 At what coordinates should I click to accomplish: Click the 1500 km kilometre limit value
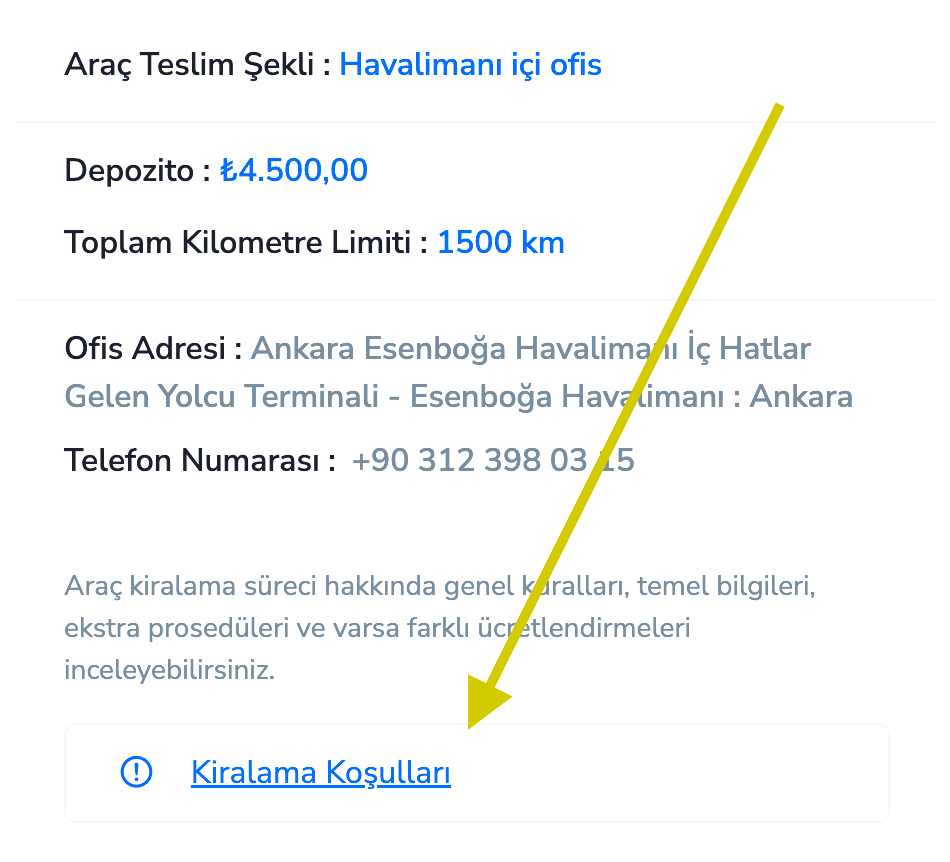tap(500, 242)
